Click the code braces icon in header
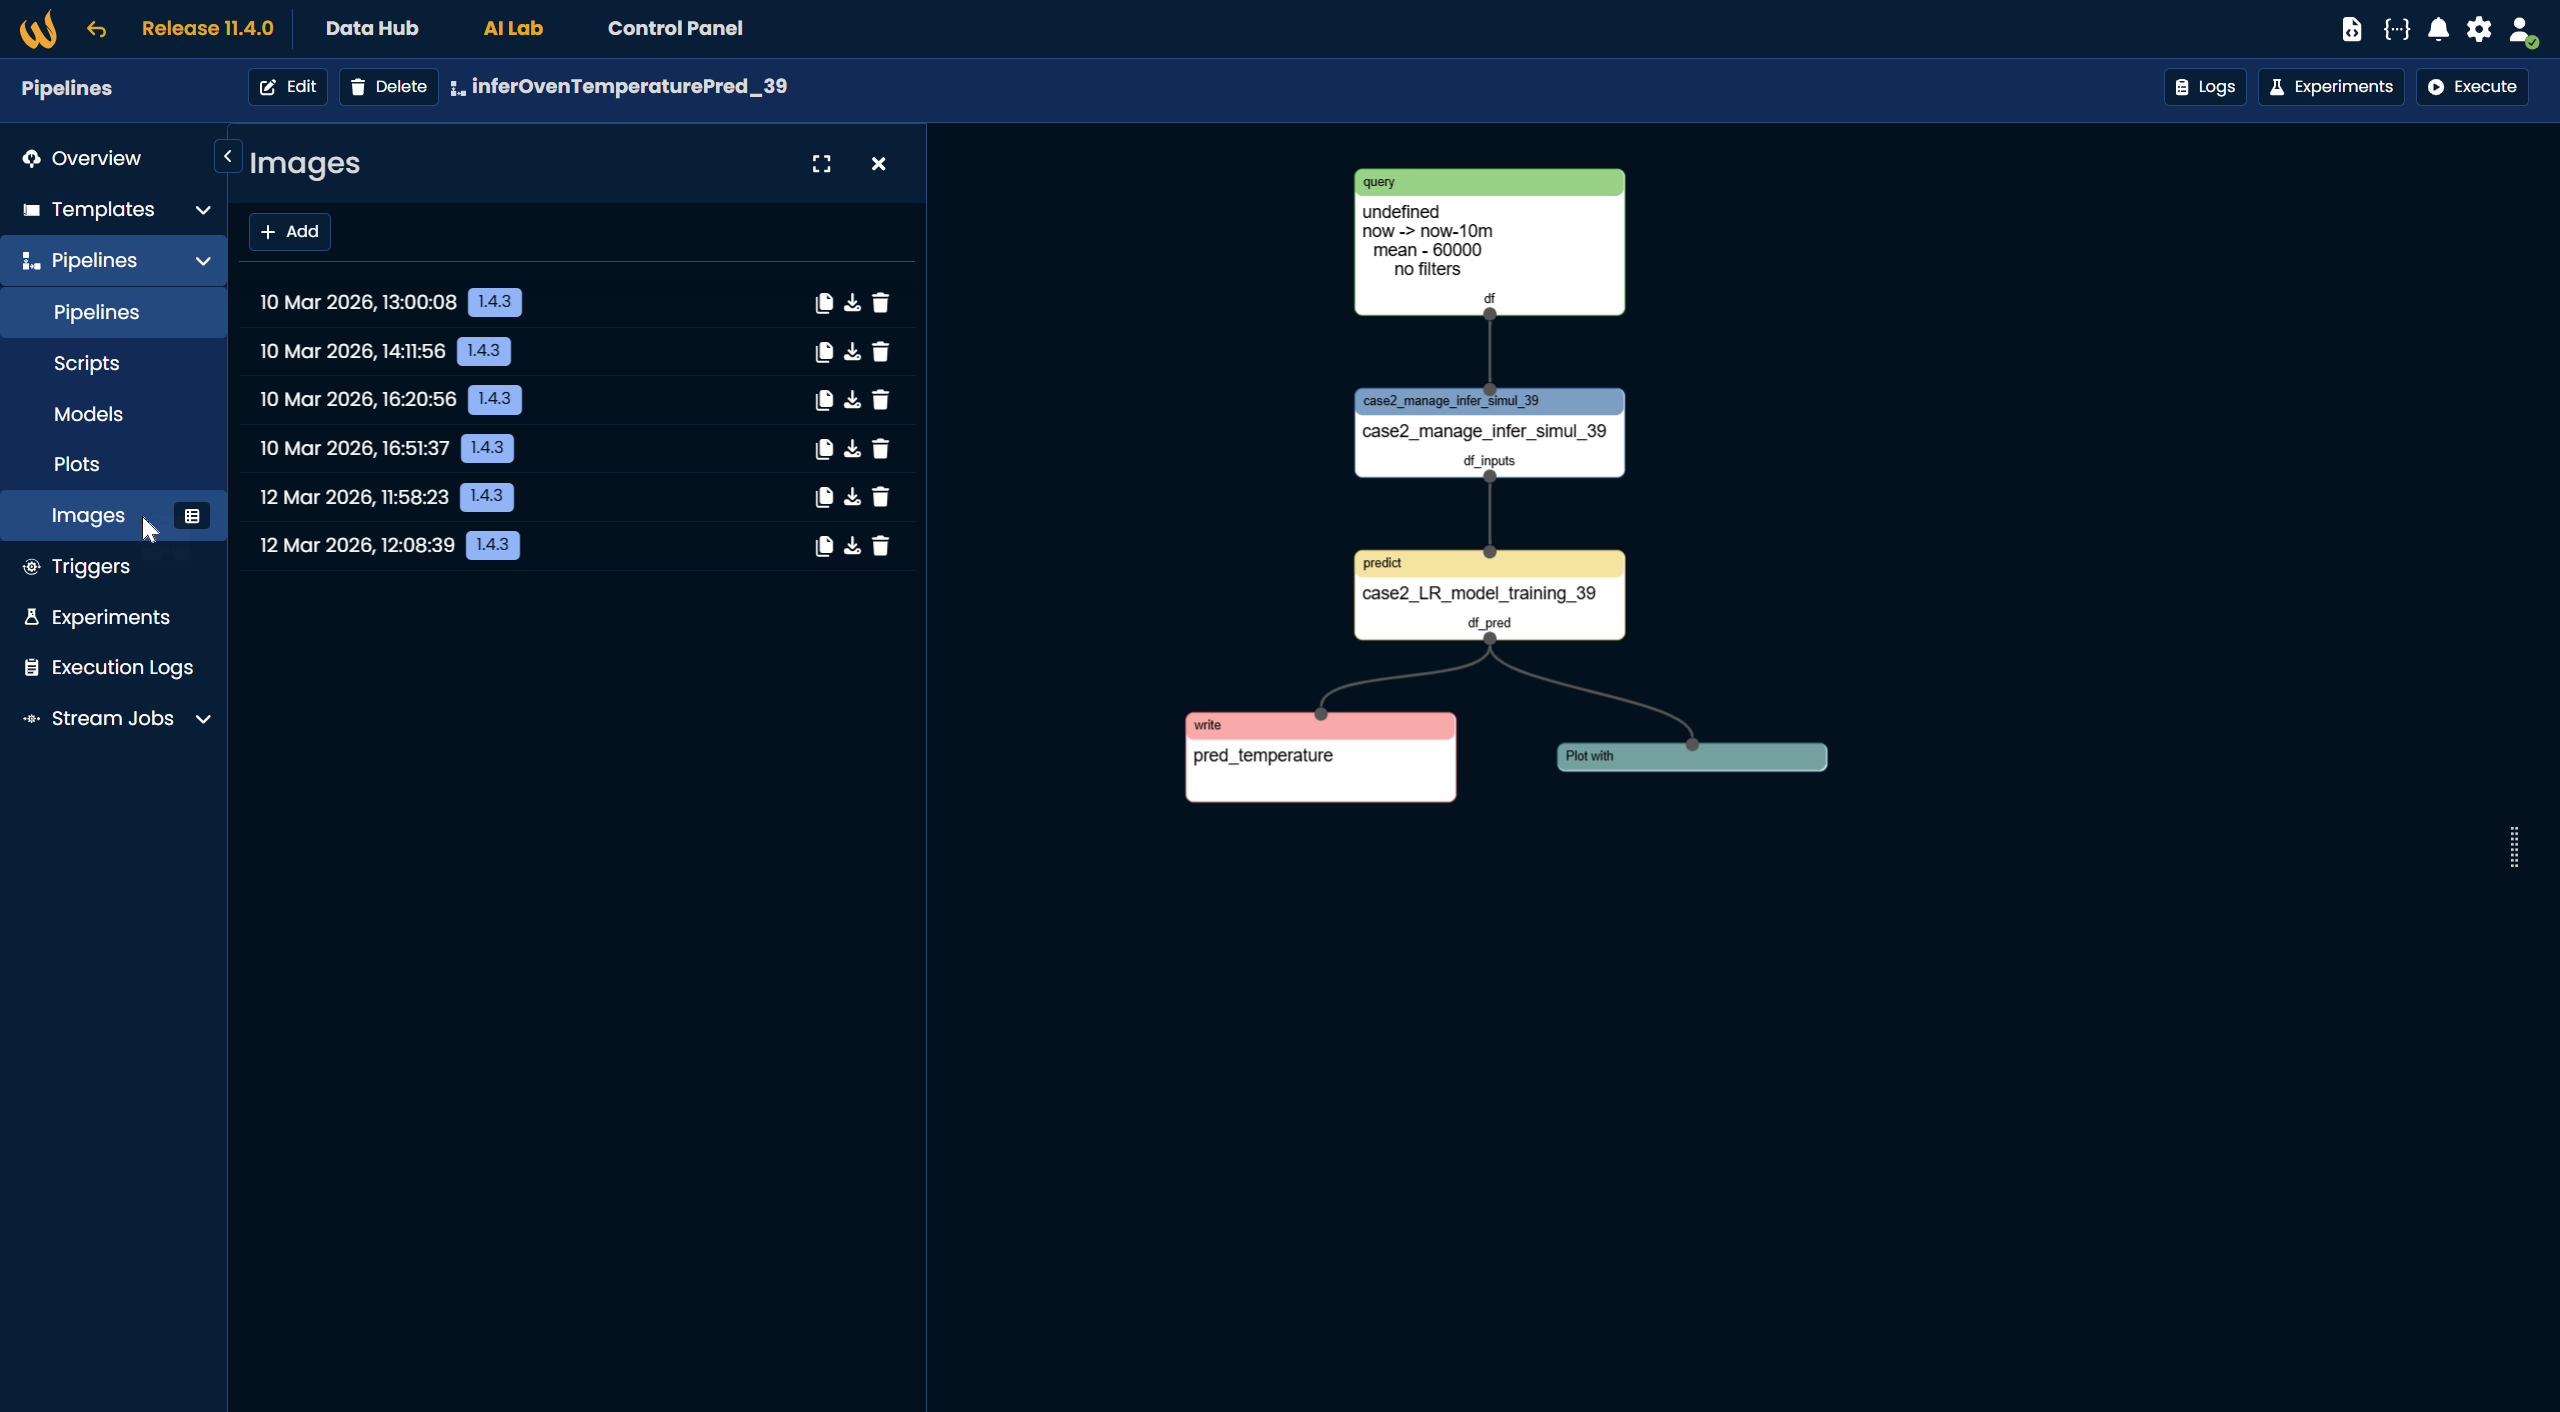This screenshot has width=2560, height=1412. [x=2396, y=29]
